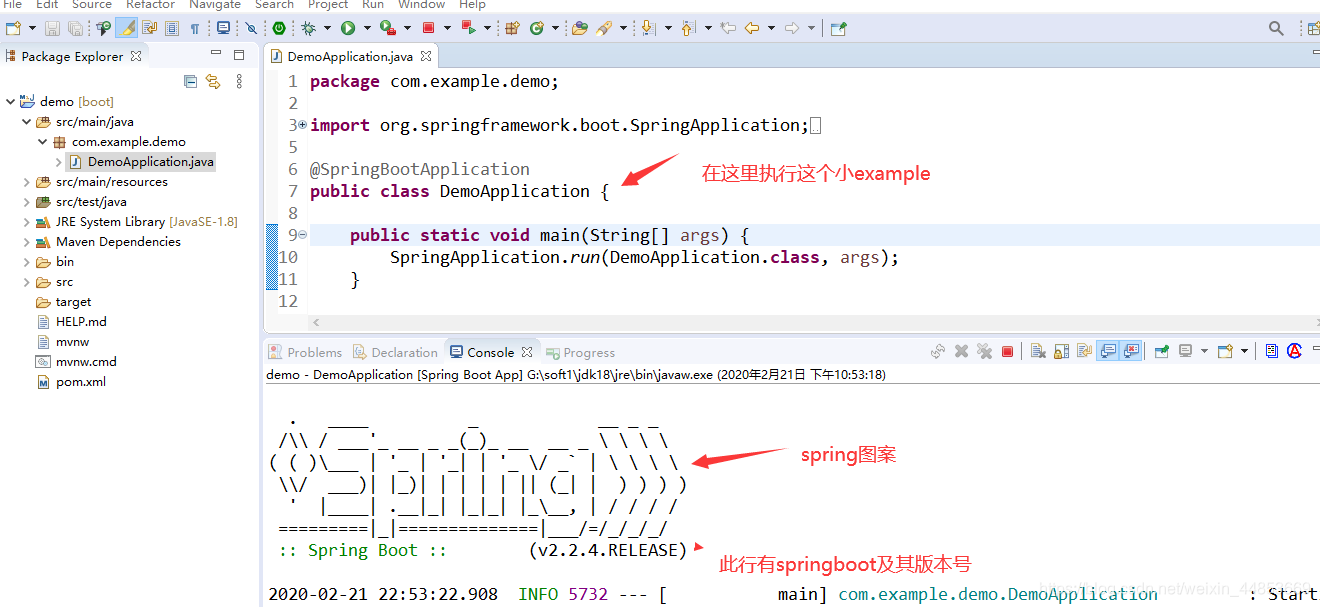Click the Debug bug icon
Viewport: 1320px width, 607px height.
point(308,28)
